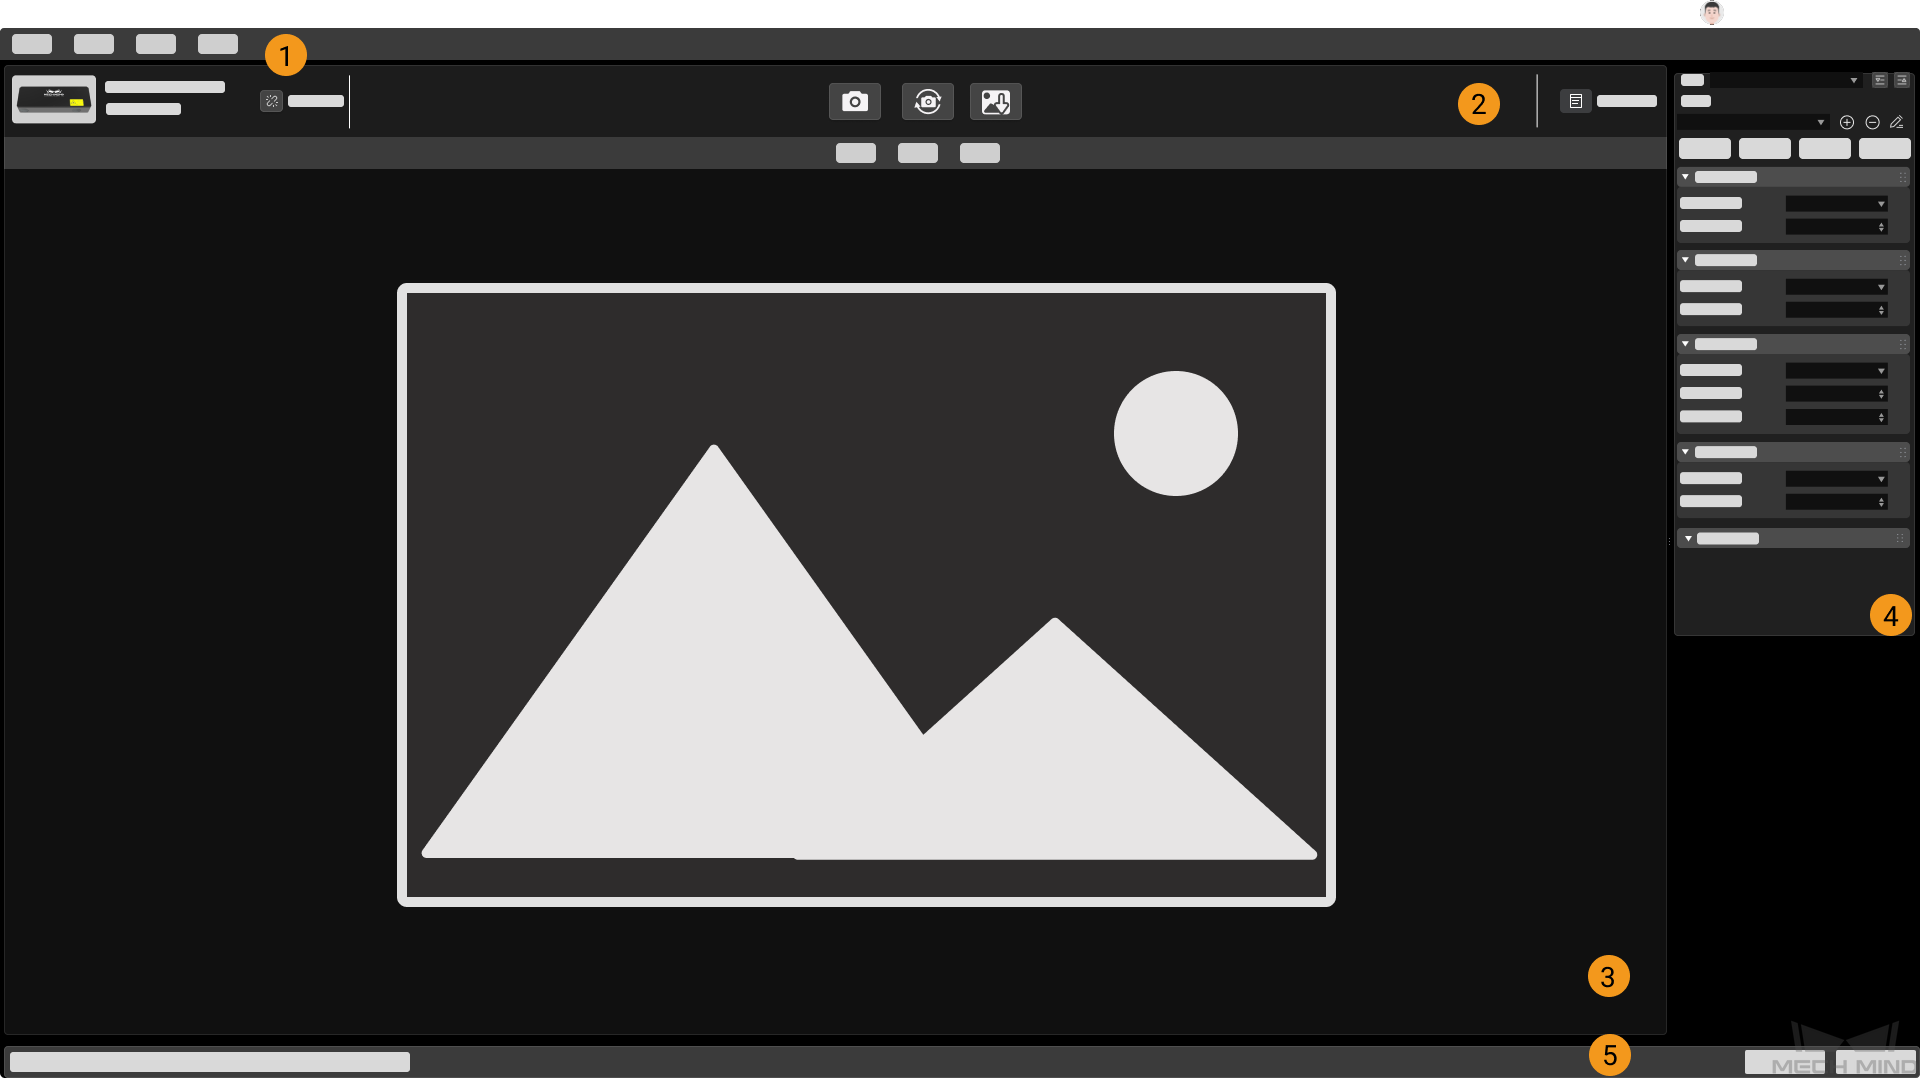Image resolution: width=1920 pixels, height=1078 pixels.
Task: Select the middle data type tab below the capture icons
Action: coord(918,153)
